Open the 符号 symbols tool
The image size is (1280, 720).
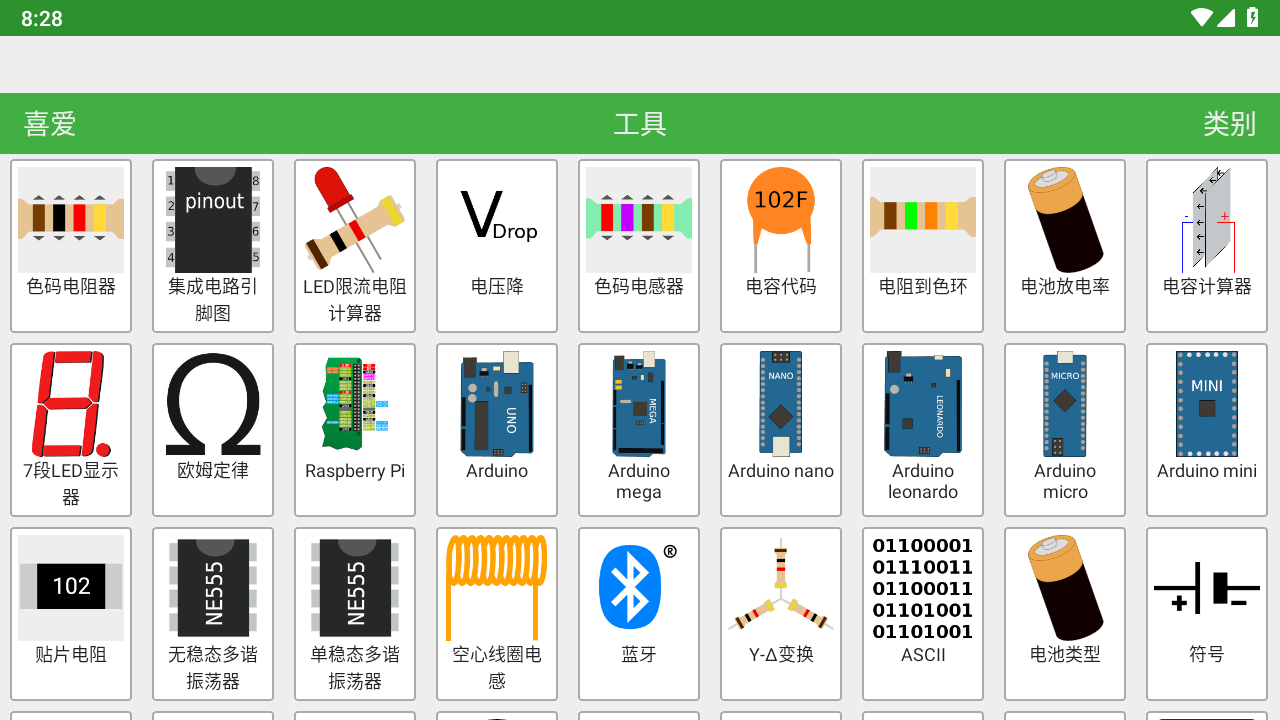(1207, 614)
